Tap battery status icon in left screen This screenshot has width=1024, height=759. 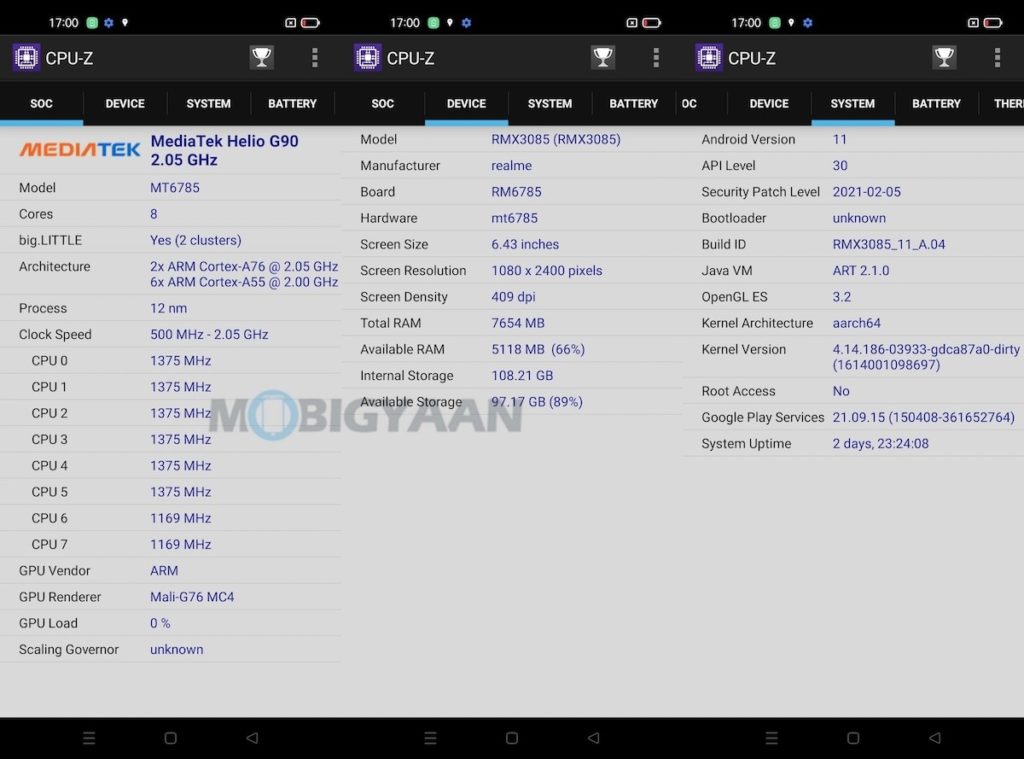(x=310, y=23)
